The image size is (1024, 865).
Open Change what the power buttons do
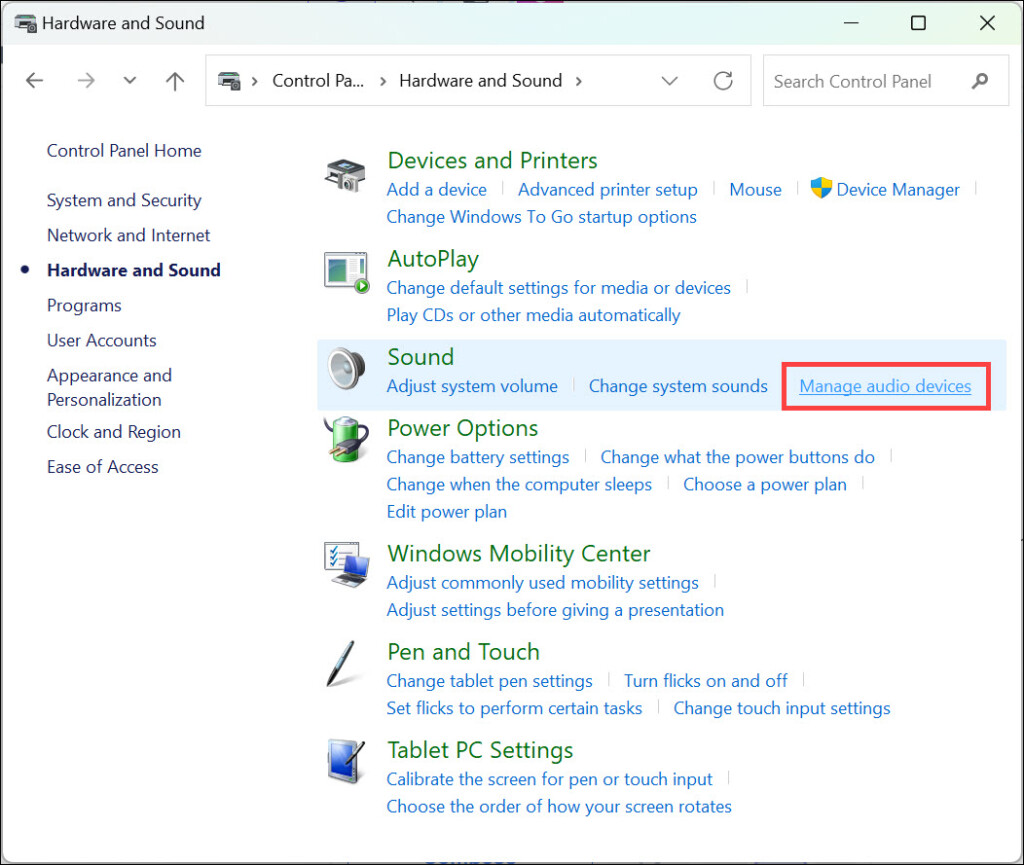click(x=737, y=457)
